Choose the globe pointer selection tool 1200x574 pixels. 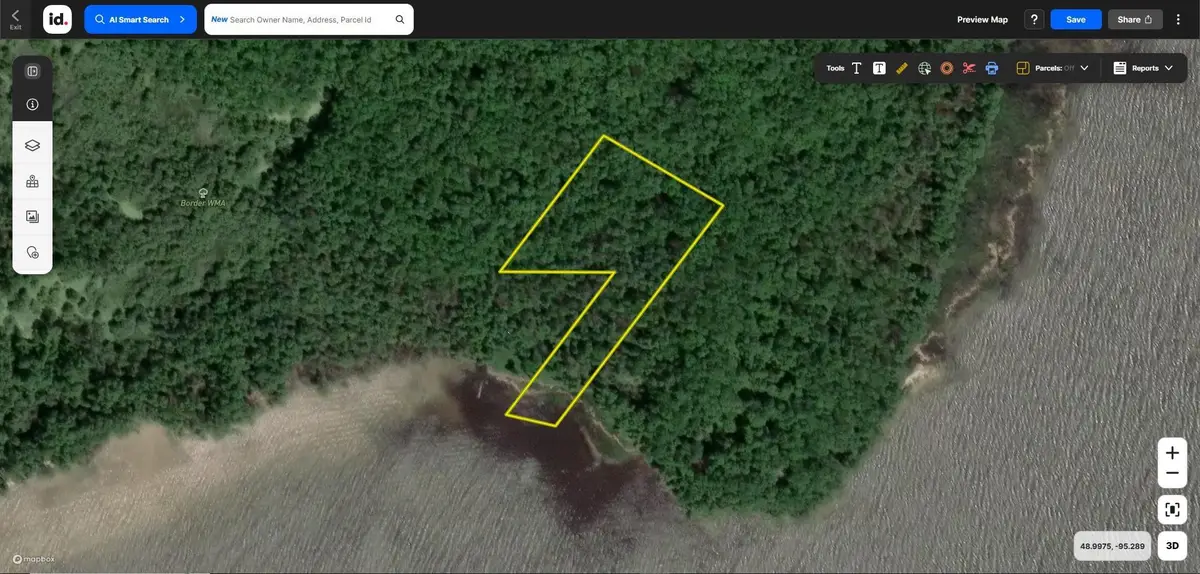point(925,68)
